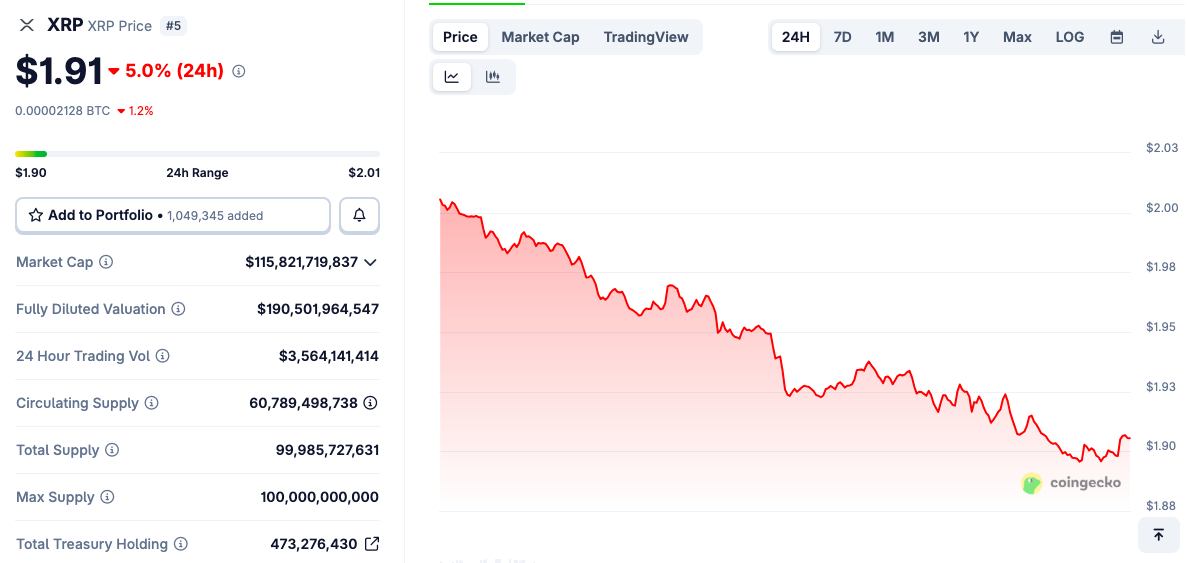The image size is (1187, 563).
Task: Click the Add to Portfolio button
Action: point(173,215)
